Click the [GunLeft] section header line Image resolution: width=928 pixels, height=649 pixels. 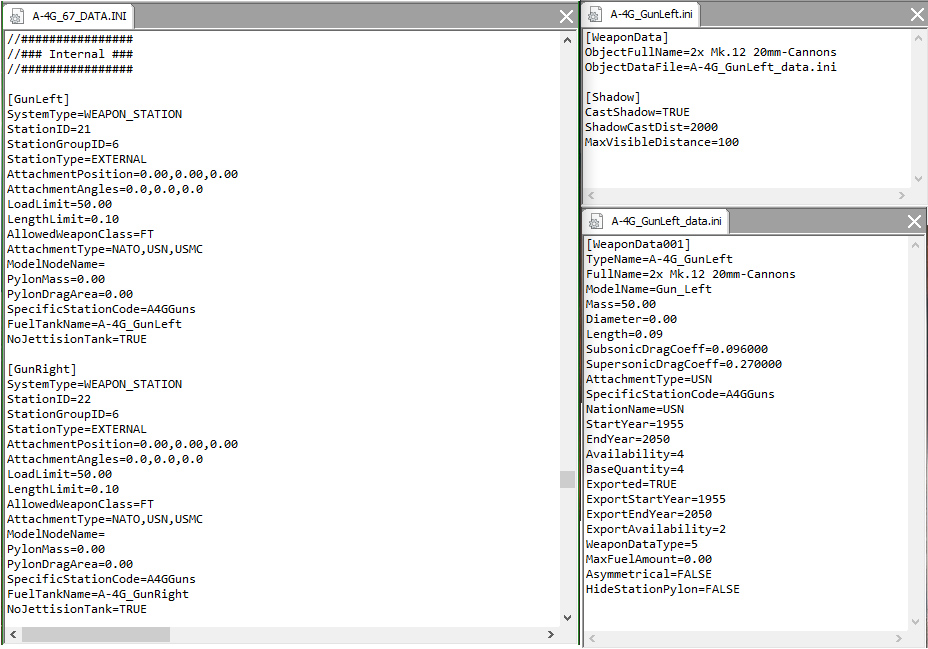point(38,99)
